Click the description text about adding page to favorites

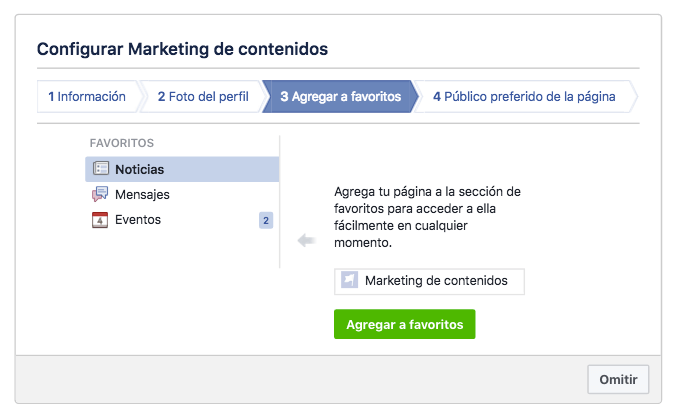[x=427, y=217]
